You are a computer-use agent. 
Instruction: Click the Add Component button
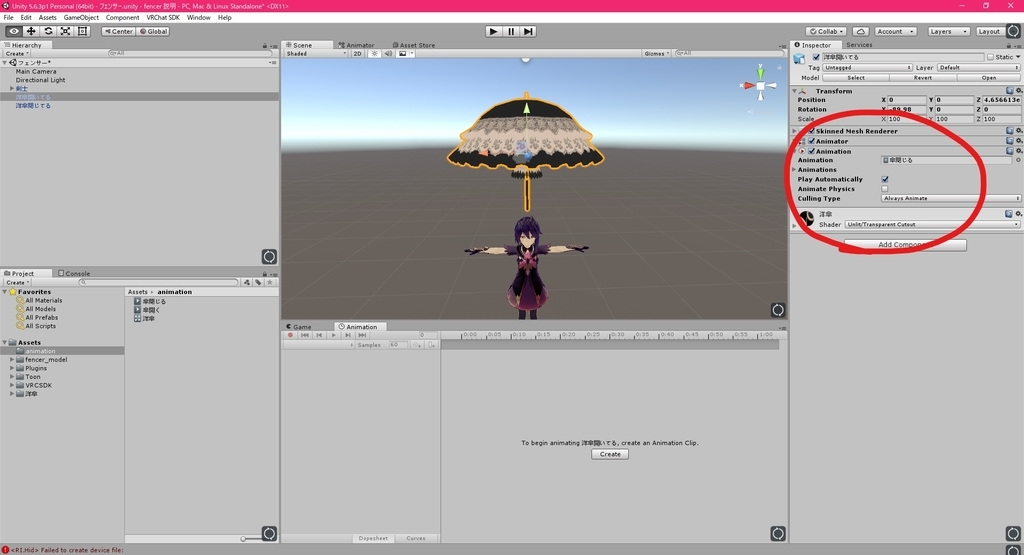pyautogui.click(x=904, y=245)
